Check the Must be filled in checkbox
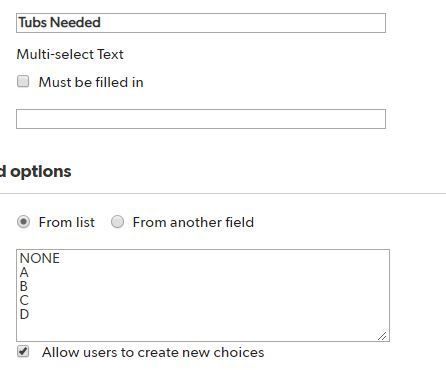 [23, 81]
